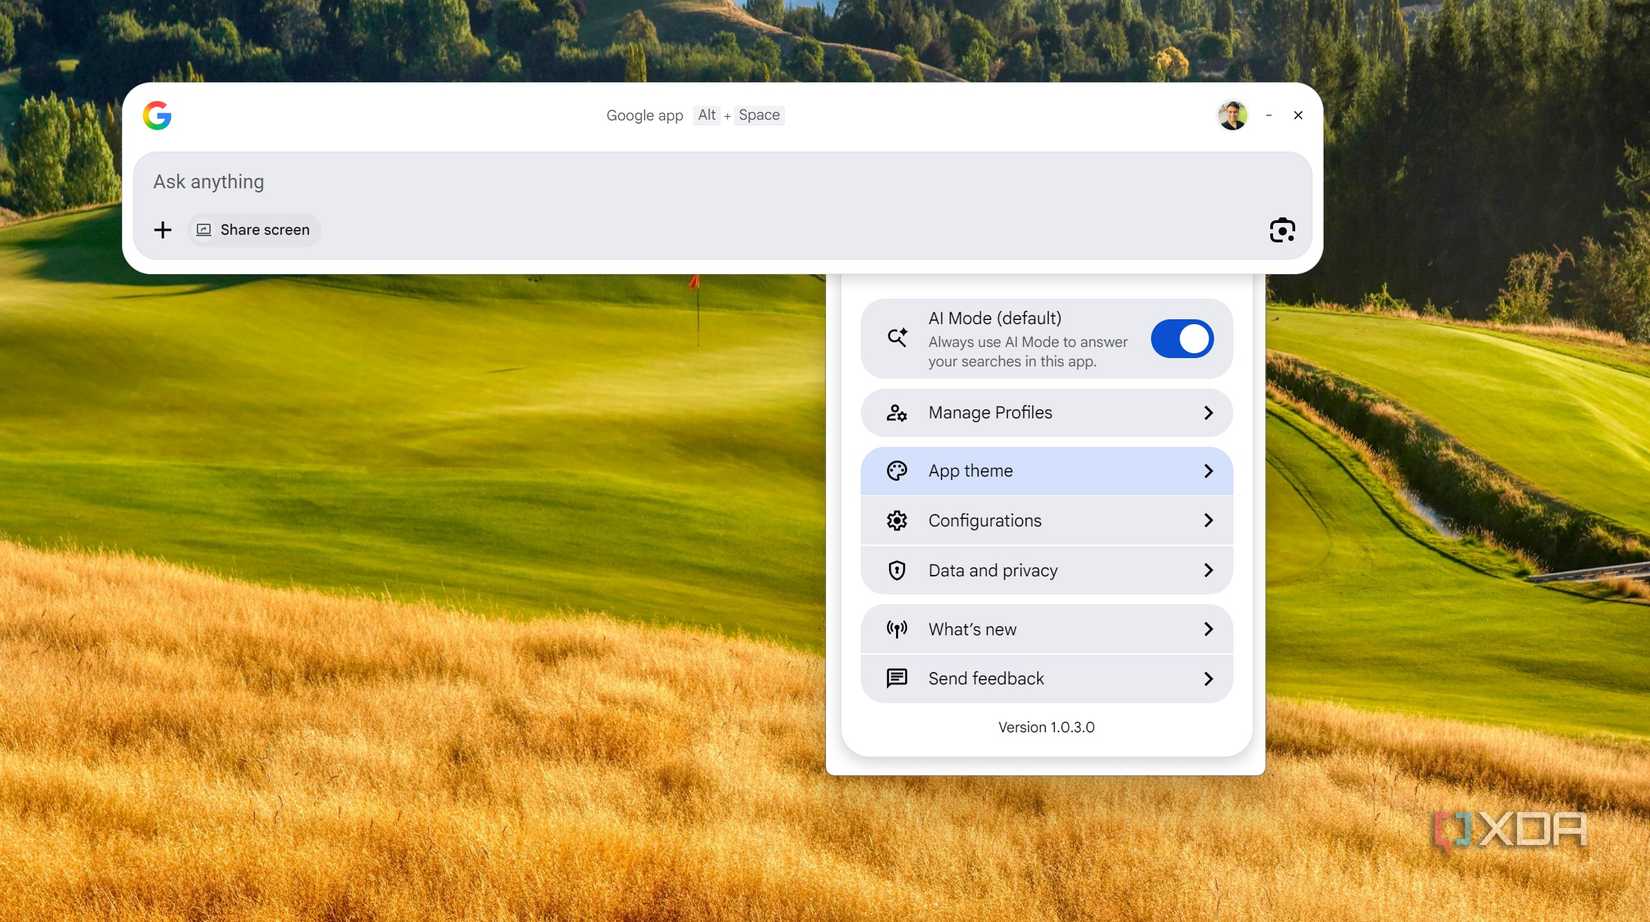Open the user profile avatar
The height and width of the screenshot is (922, 1650).
pyautogui.click(x=1232, y=115)
